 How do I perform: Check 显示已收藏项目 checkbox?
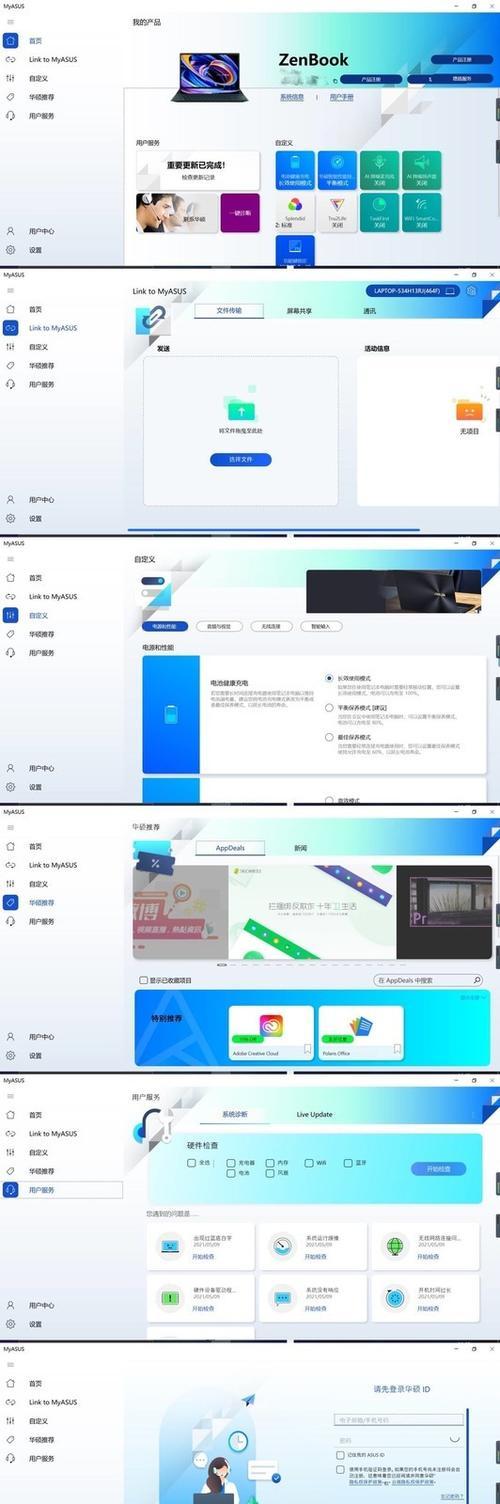tap(144, 980)
